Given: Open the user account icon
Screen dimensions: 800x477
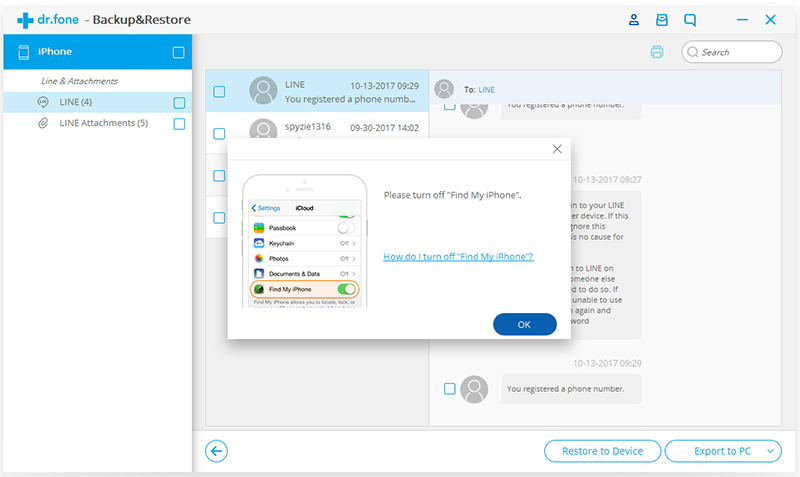Looking at the screenshot, I should 634,20.
